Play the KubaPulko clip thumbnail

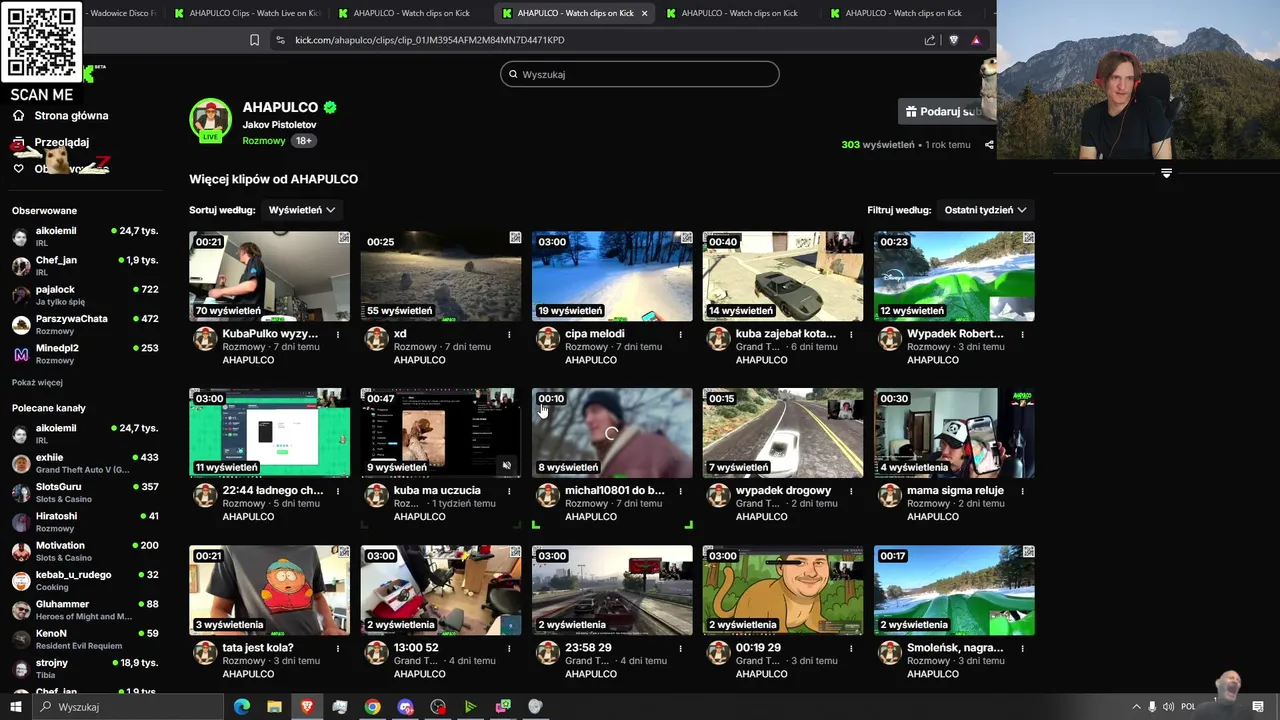coord(269,276)
